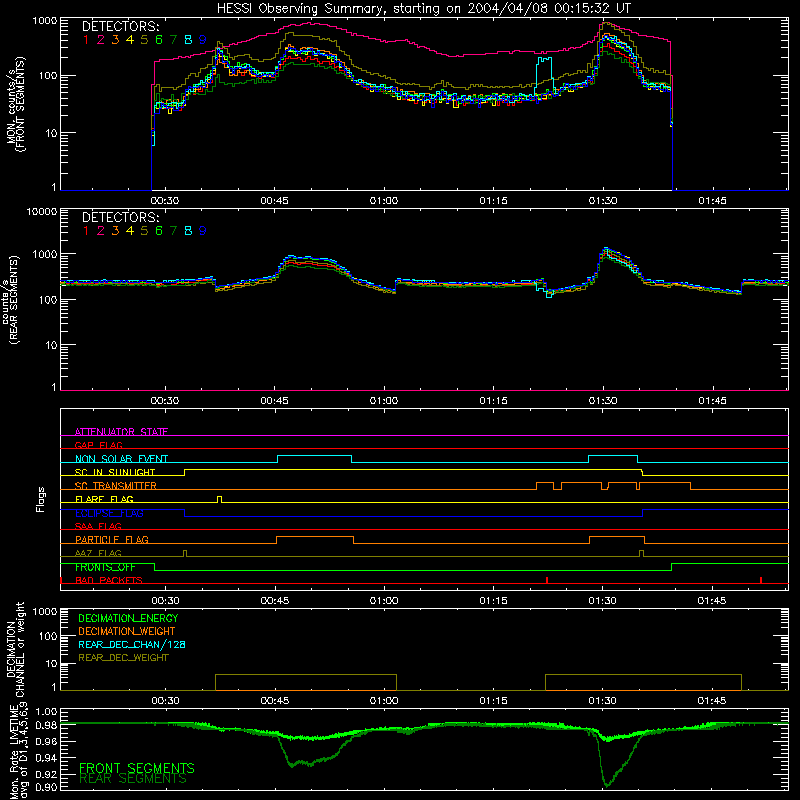Click the 'FRONTS_OFF' flag label
Screen dimensions: 800x800
tap(105, 567)
